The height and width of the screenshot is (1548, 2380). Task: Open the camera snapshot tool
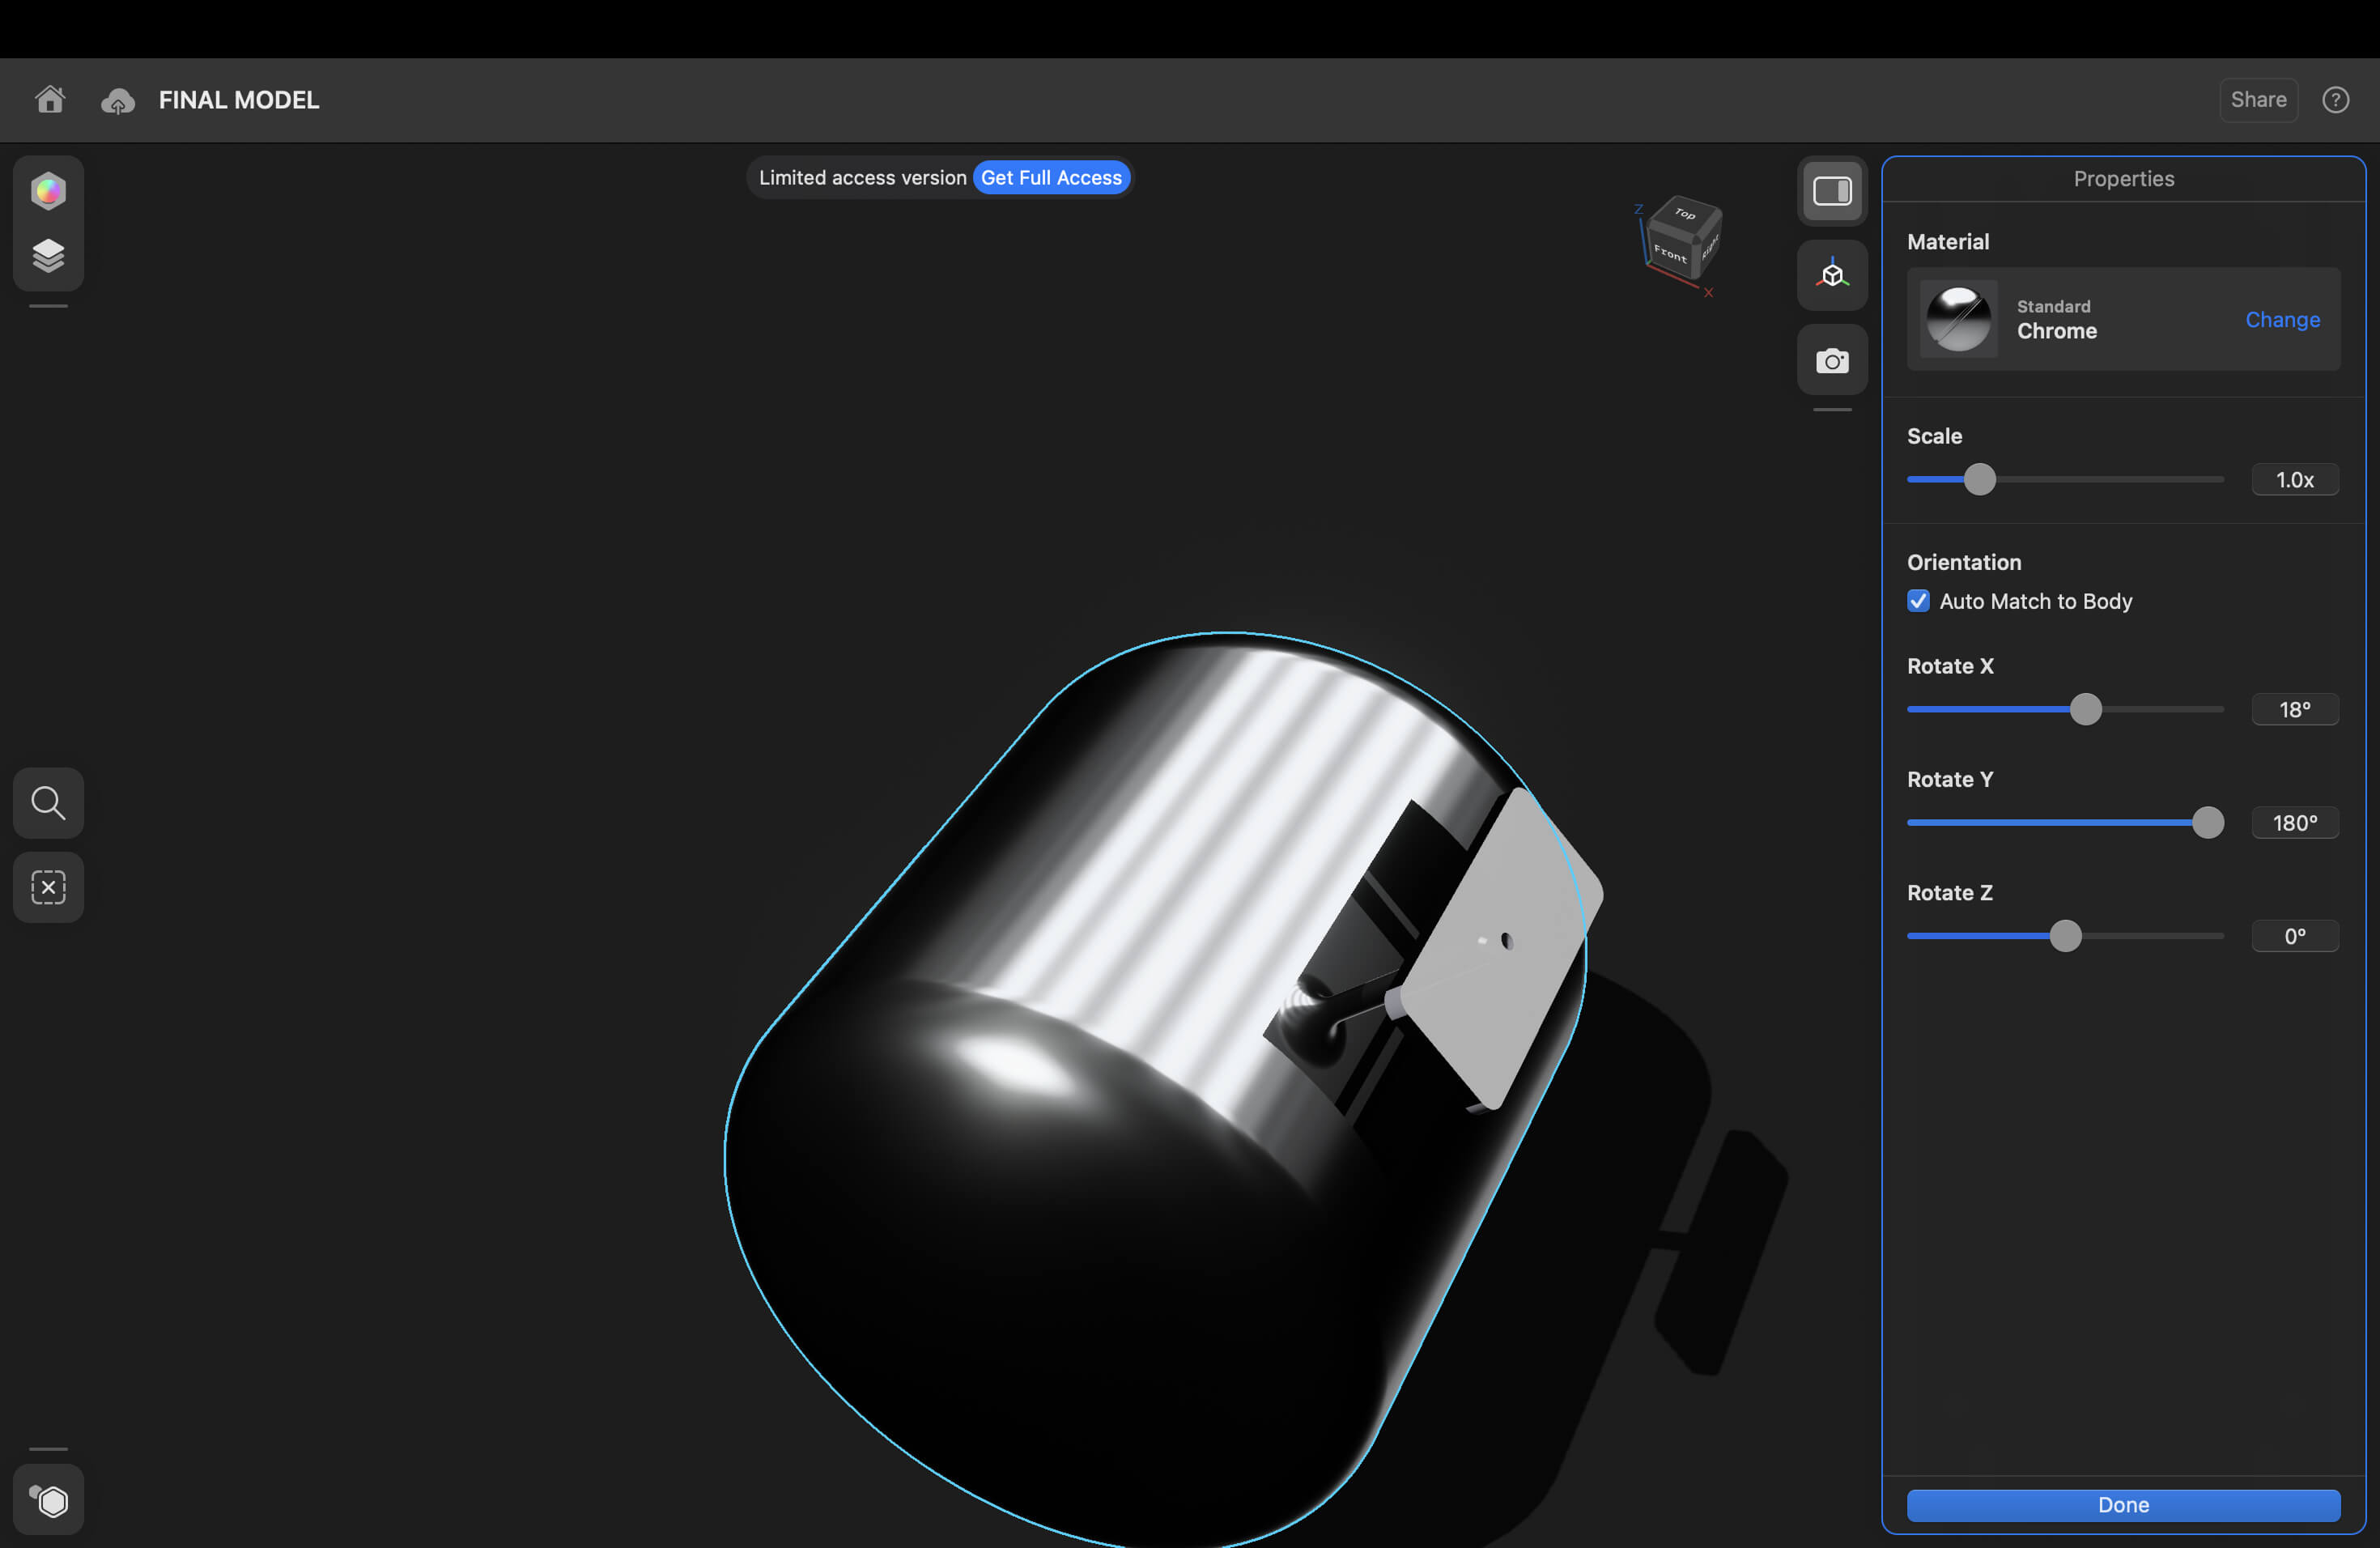(1832, 360)
